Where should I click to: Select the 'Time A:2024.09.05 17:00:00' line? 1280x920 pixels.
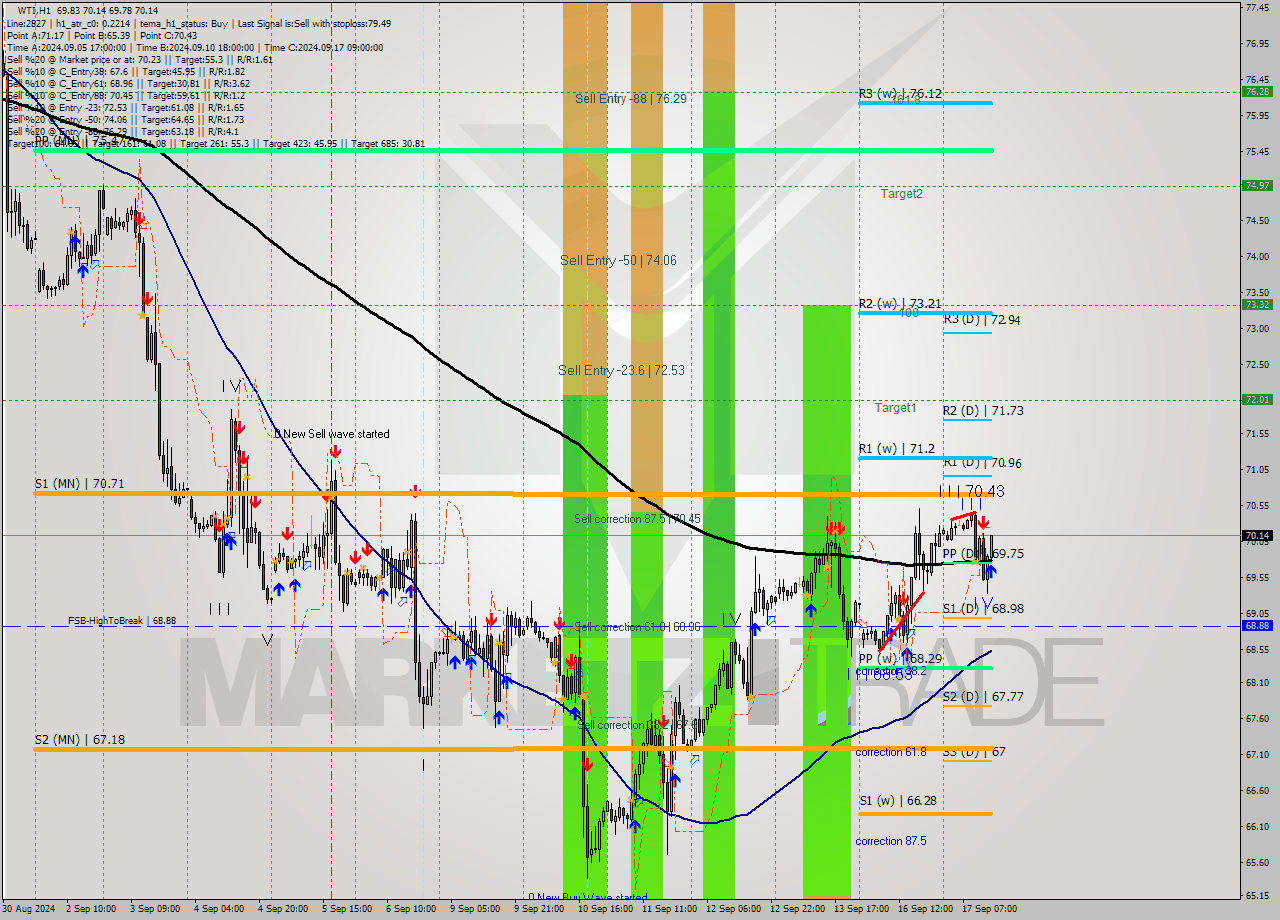coord(66,47)
